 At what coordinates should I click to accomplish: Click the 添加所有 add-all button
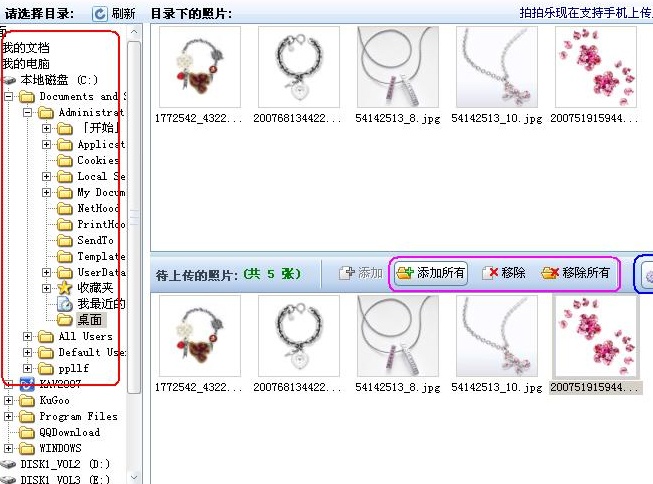(430, 273)
